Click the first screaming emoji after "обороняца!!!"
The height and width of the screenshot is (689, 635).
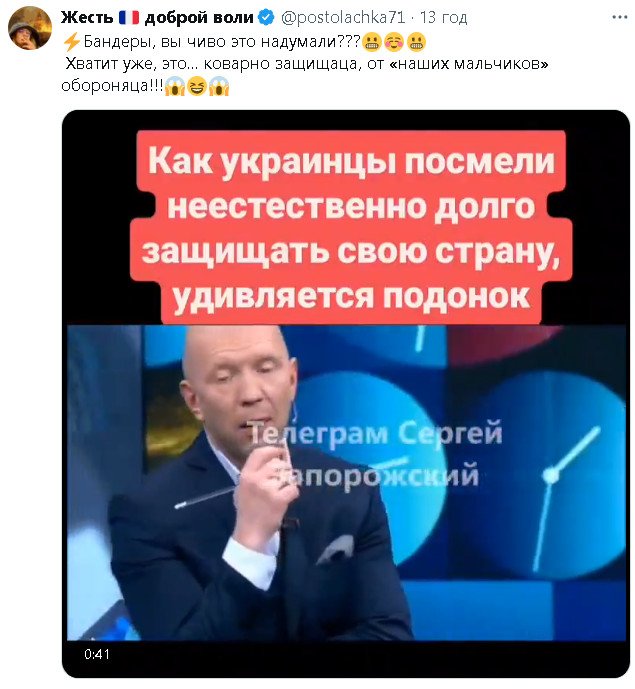pos(174,86)
